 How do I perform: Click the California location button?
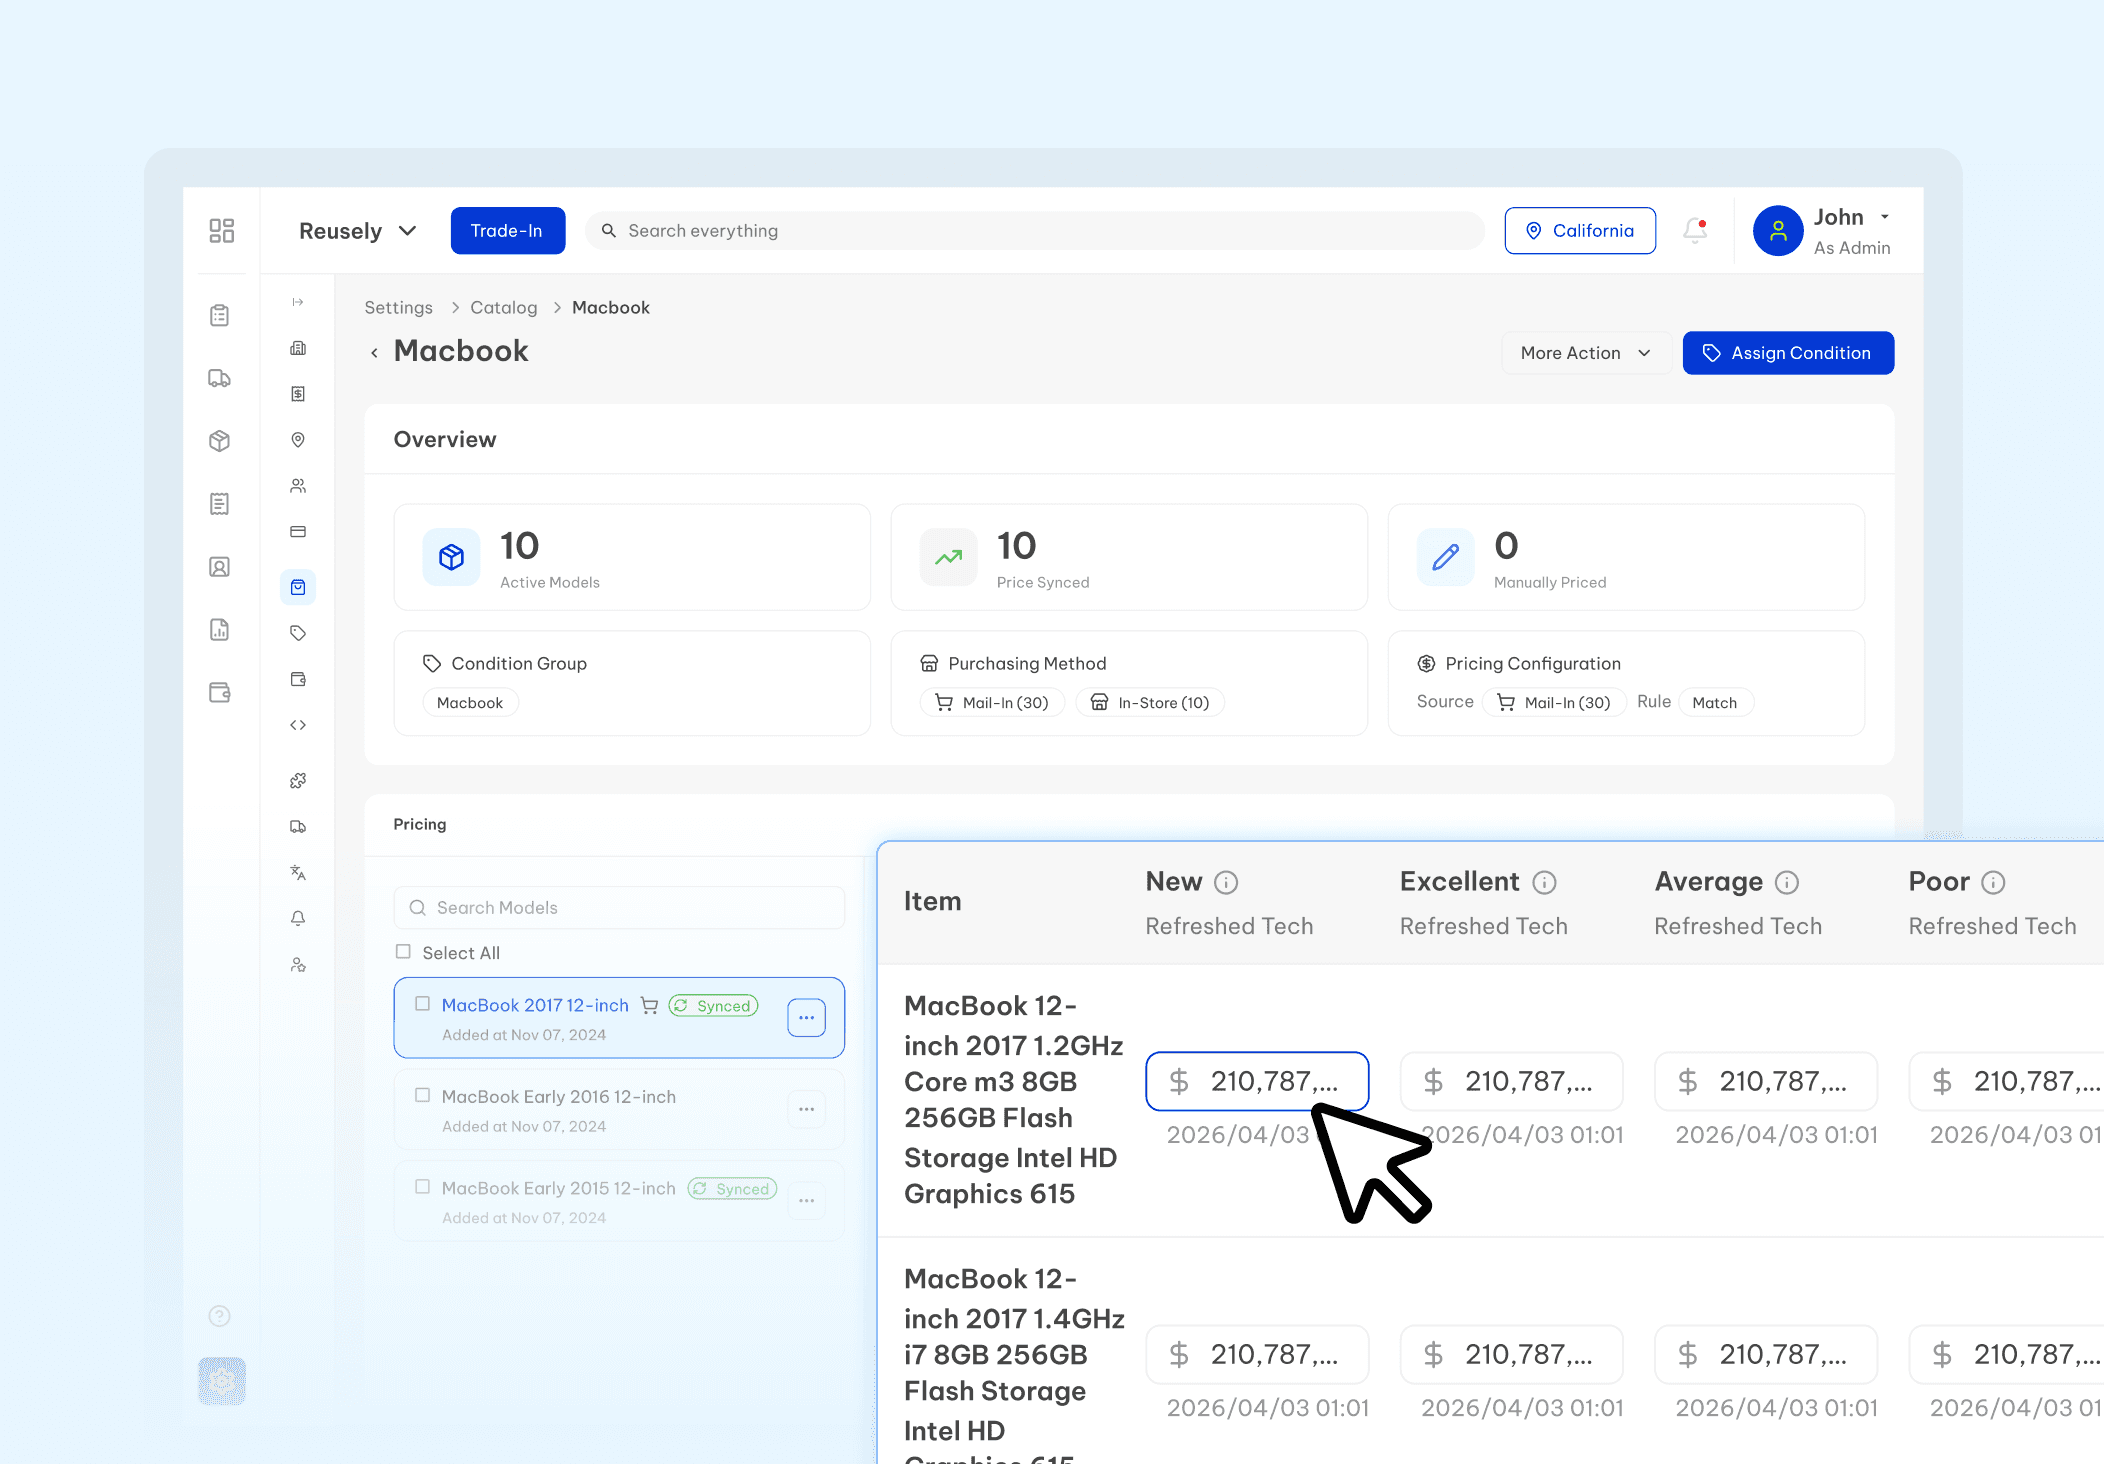pyautogui.click(x=1579, y=231)
